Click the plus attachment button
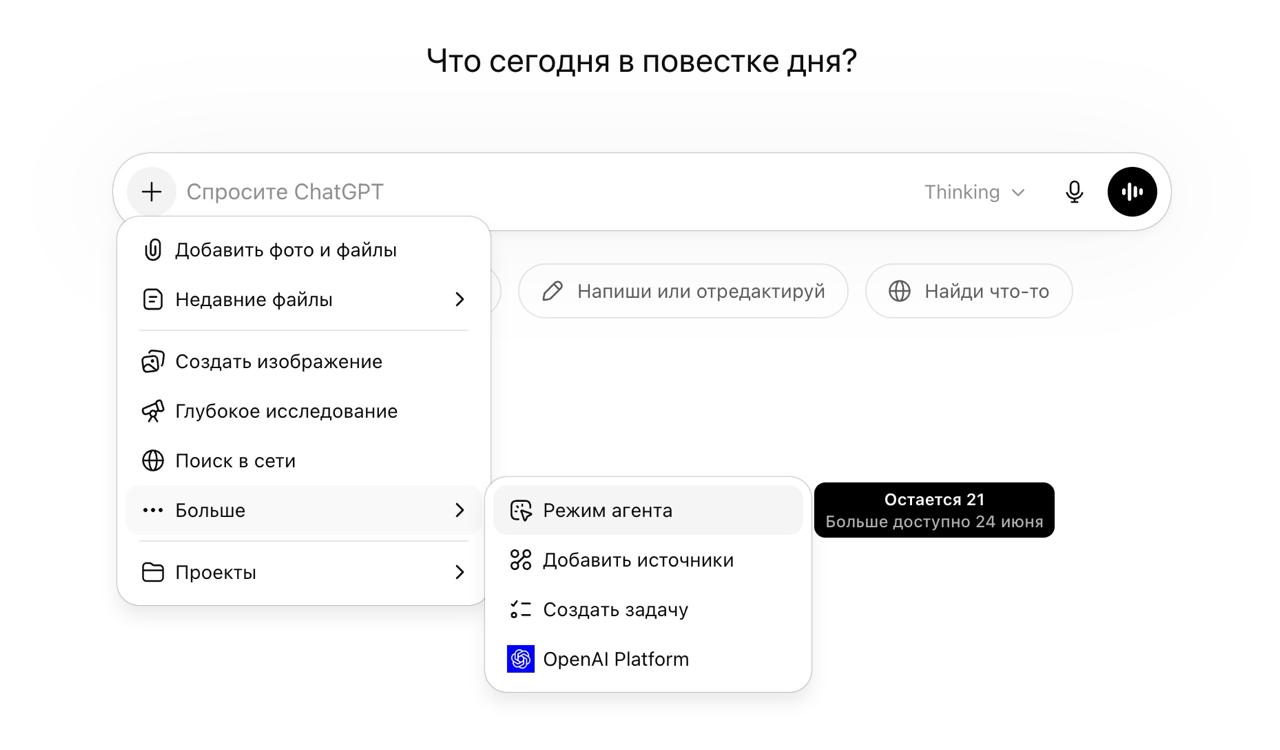Viewport: 1280px width, 750px height. pyautogui.click(x=151, y=192)
